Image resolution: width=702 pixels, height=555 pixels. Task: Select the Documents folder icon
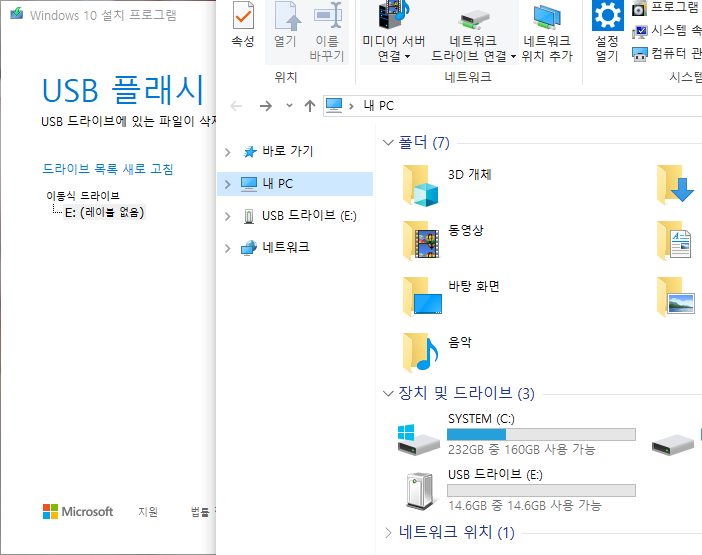[x=674, y=241]
